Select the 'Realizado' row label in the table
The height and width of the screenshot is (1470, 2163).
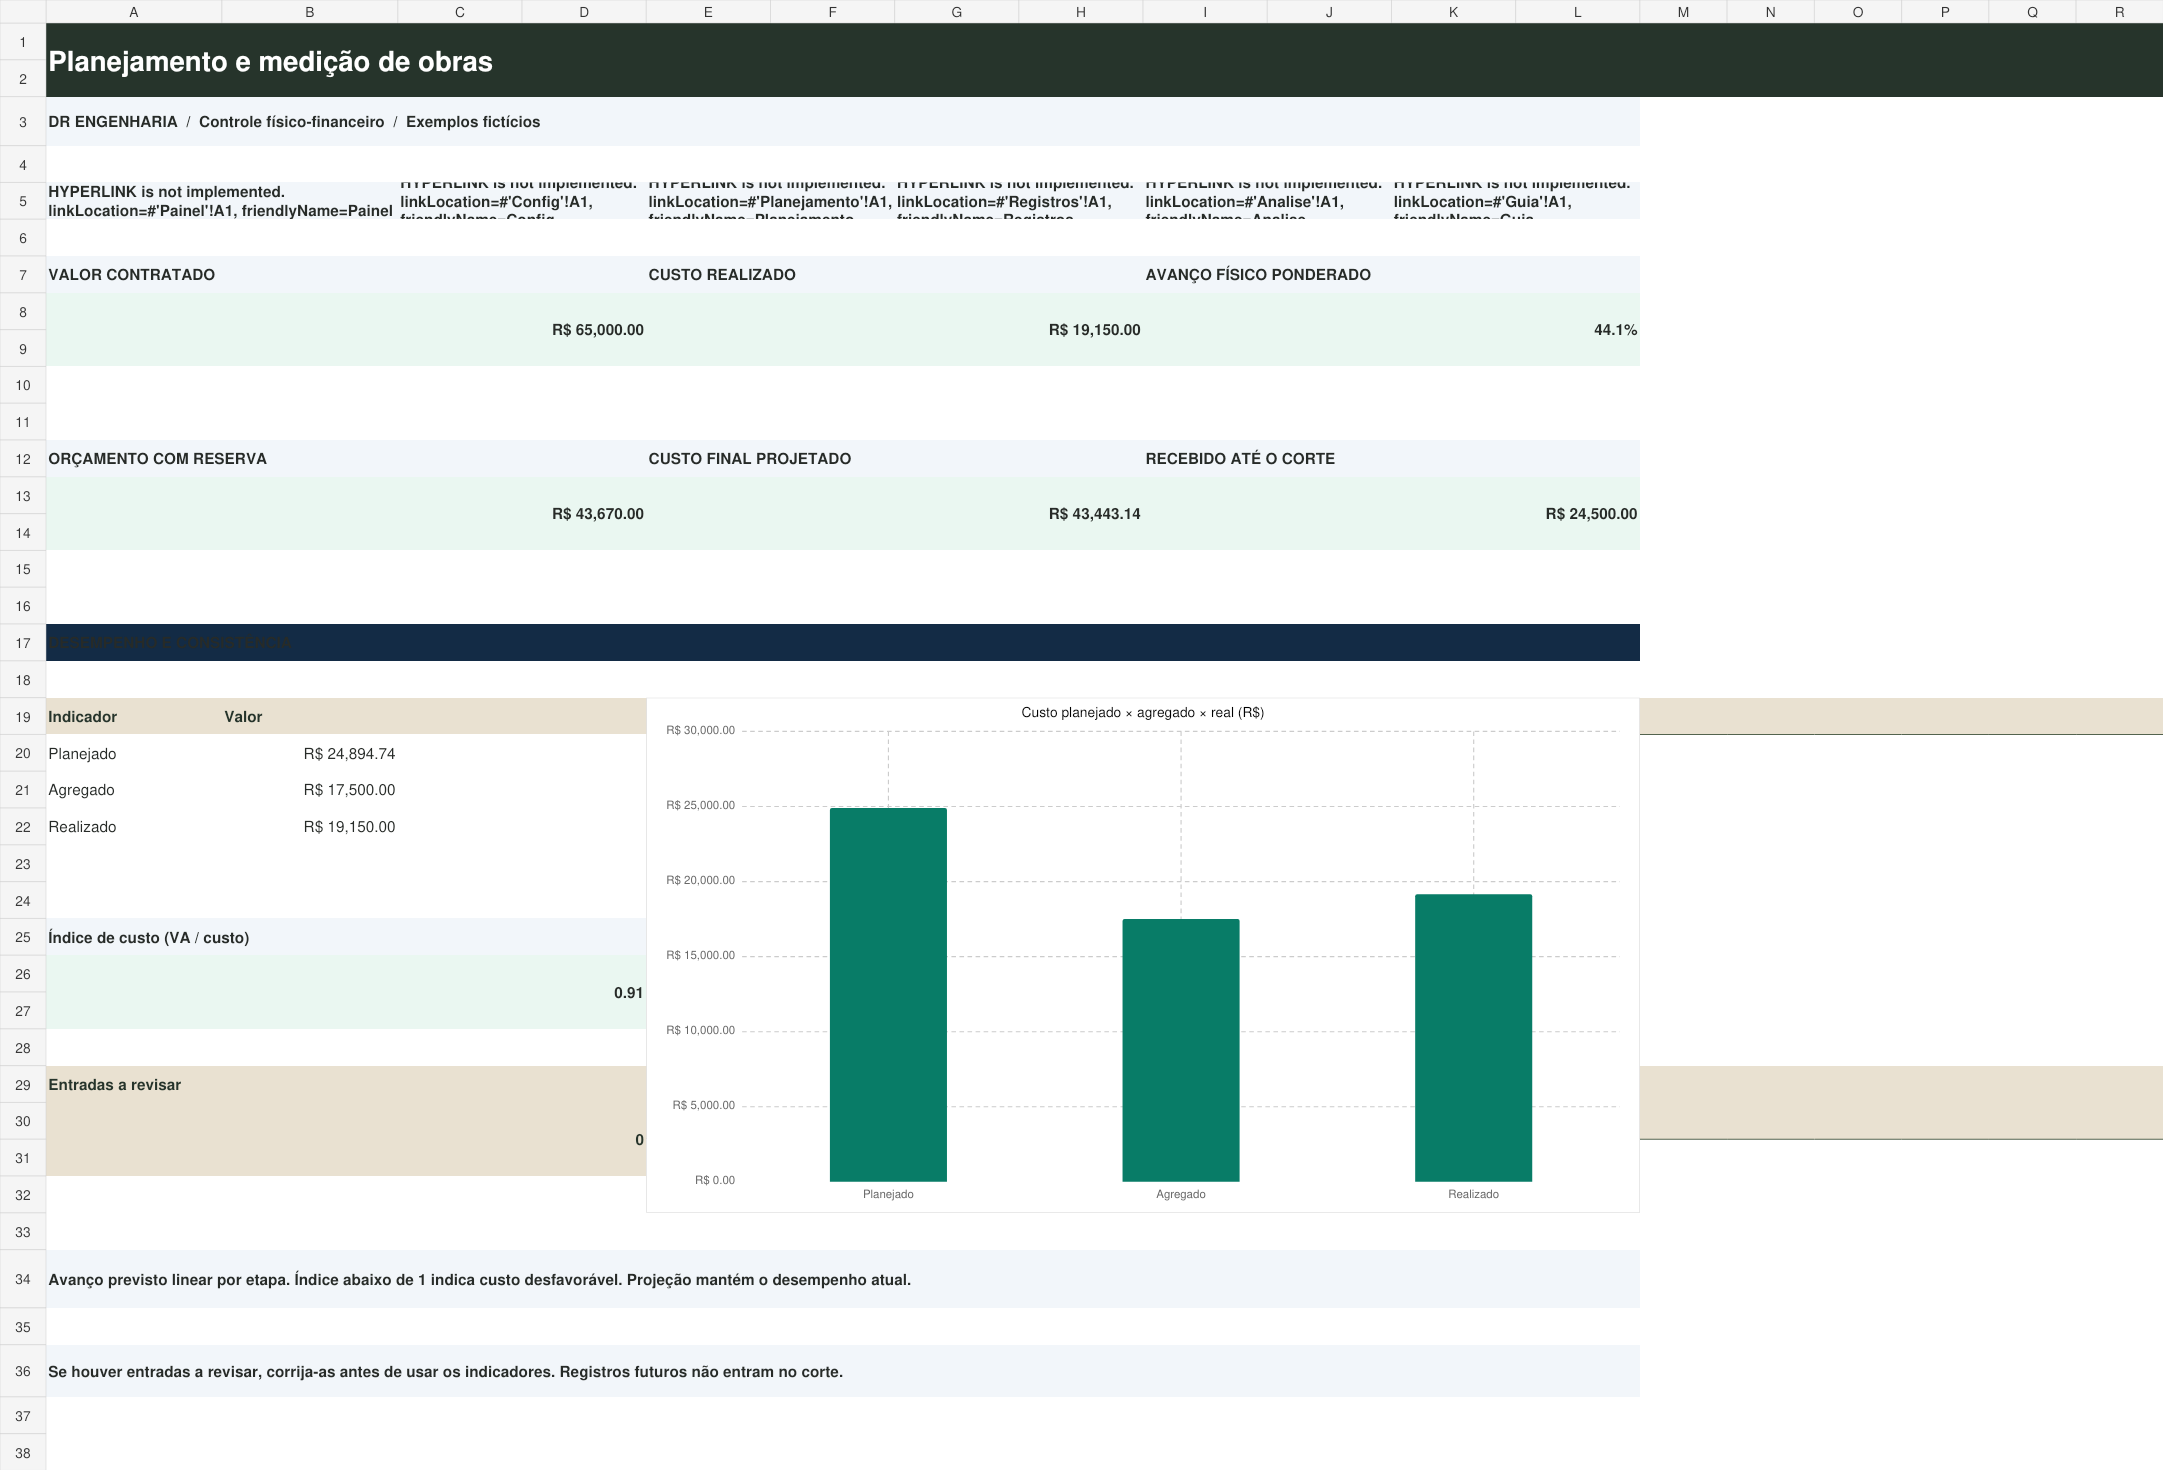click(x=82, y=827)
